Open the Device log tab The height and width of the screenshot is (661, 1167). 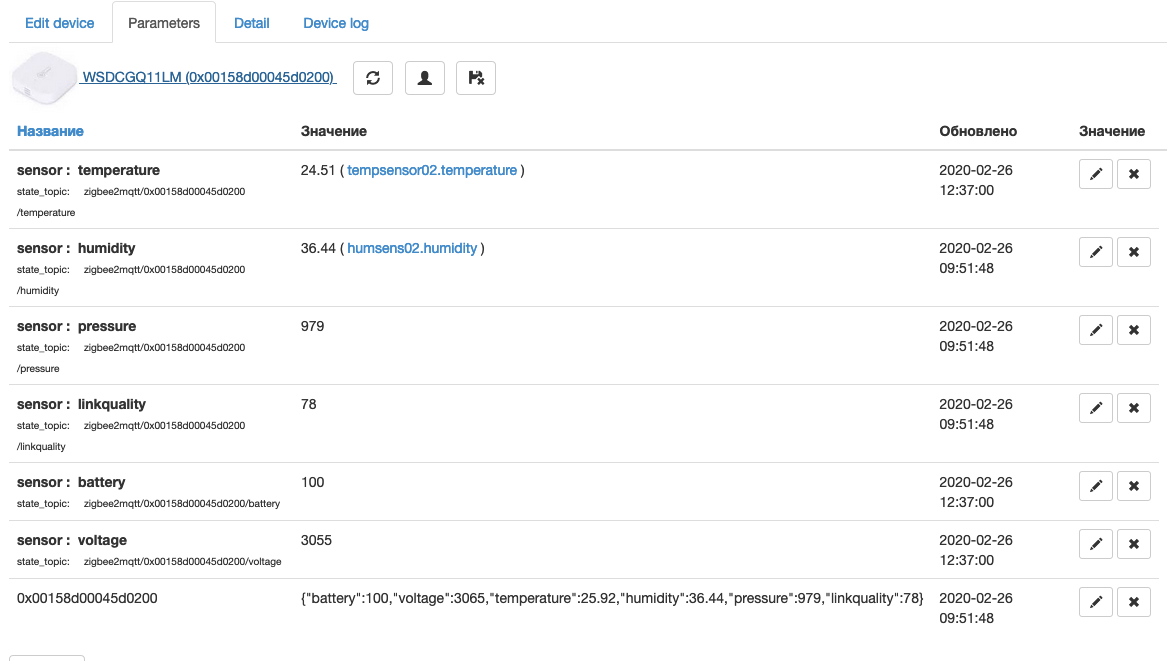click(336, 23)
